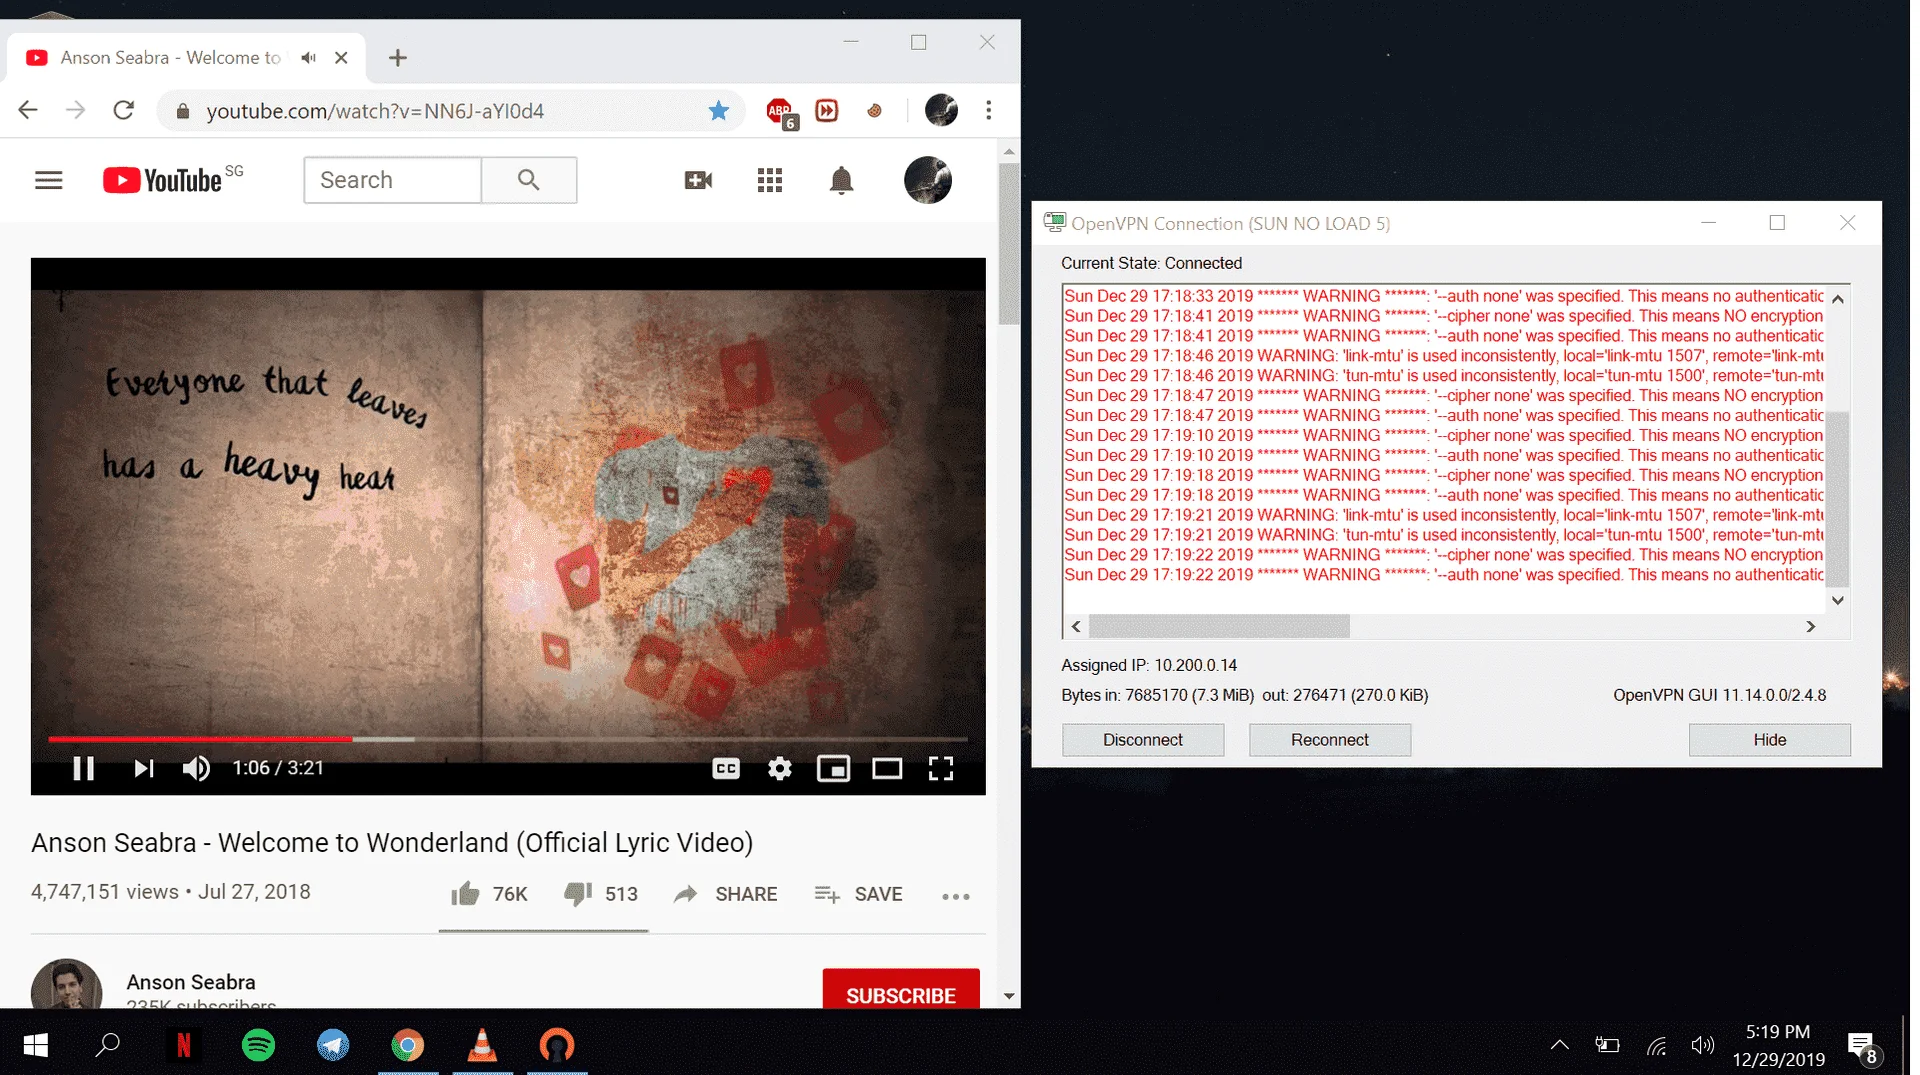Click SAVE to playlist
The height and width of the screenshot is (1075, 1920).
pyautogui.click(x=858, y=894)
